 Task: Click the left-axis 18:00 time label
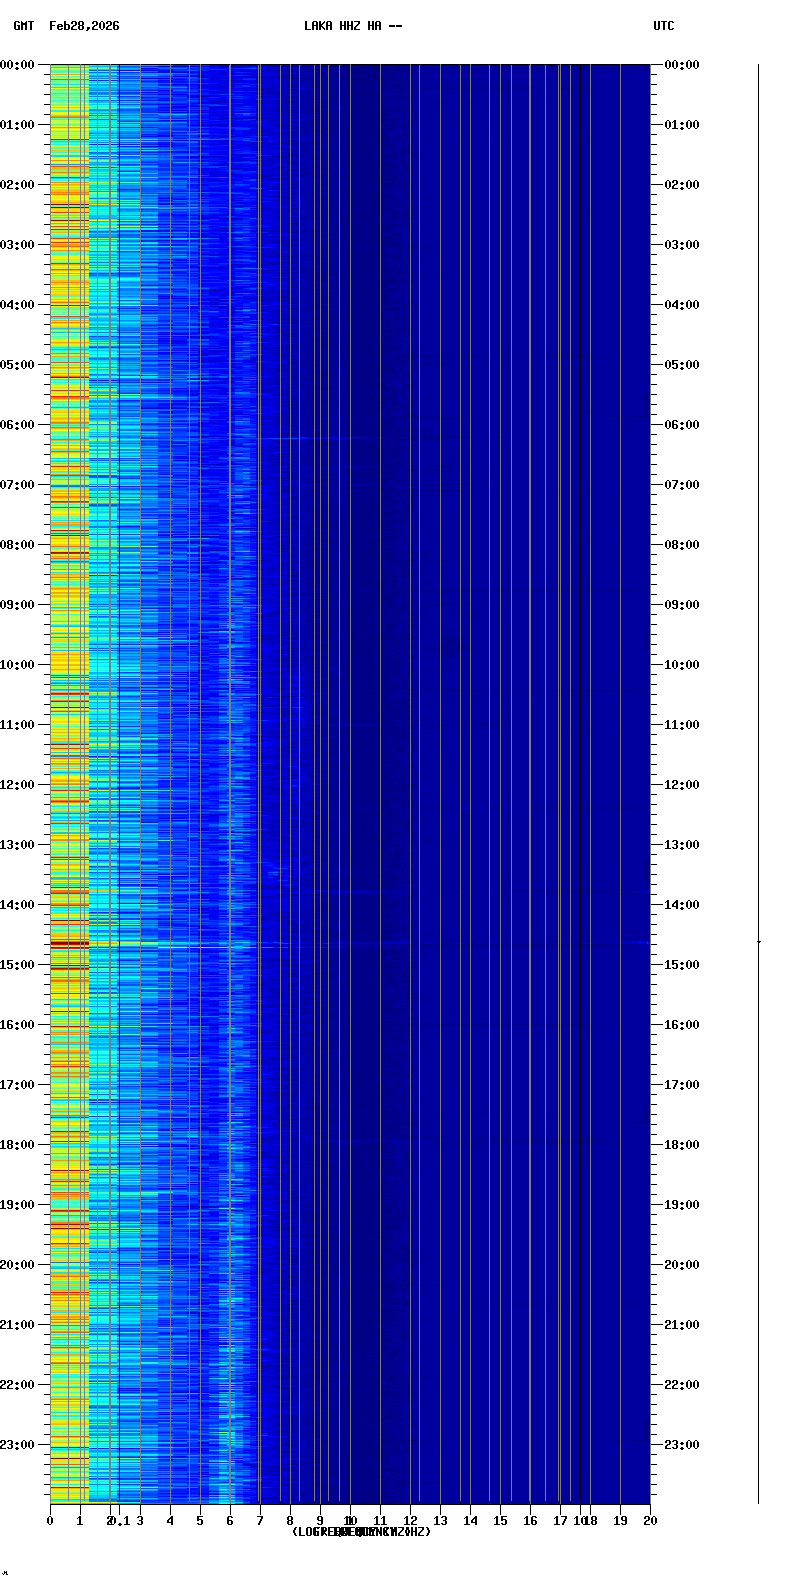tap(18, 1145)
